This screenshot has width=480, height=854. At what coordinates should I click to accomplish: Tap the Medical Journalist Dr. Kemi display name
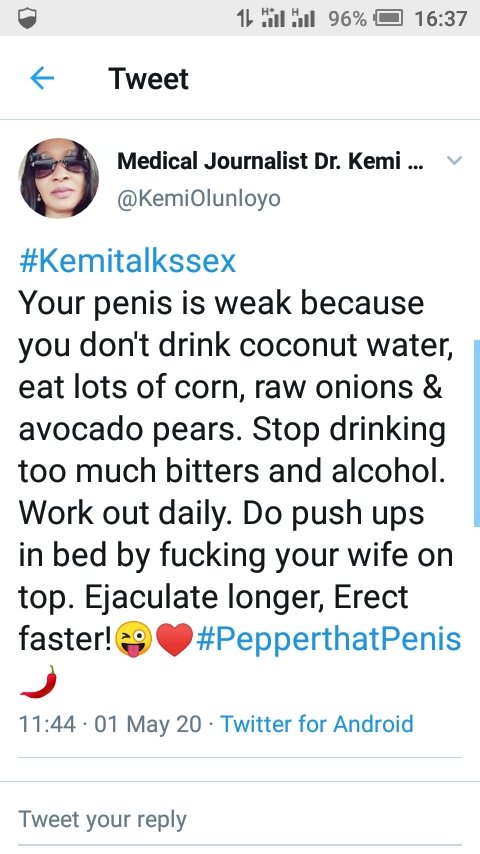(x=270, y=161)
